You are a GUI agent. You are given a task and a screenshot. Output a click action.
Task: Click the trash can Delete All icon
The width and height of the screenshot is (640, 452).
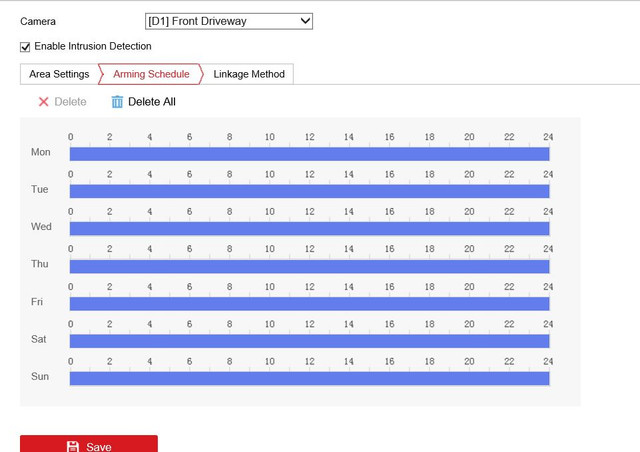[117, 102]
